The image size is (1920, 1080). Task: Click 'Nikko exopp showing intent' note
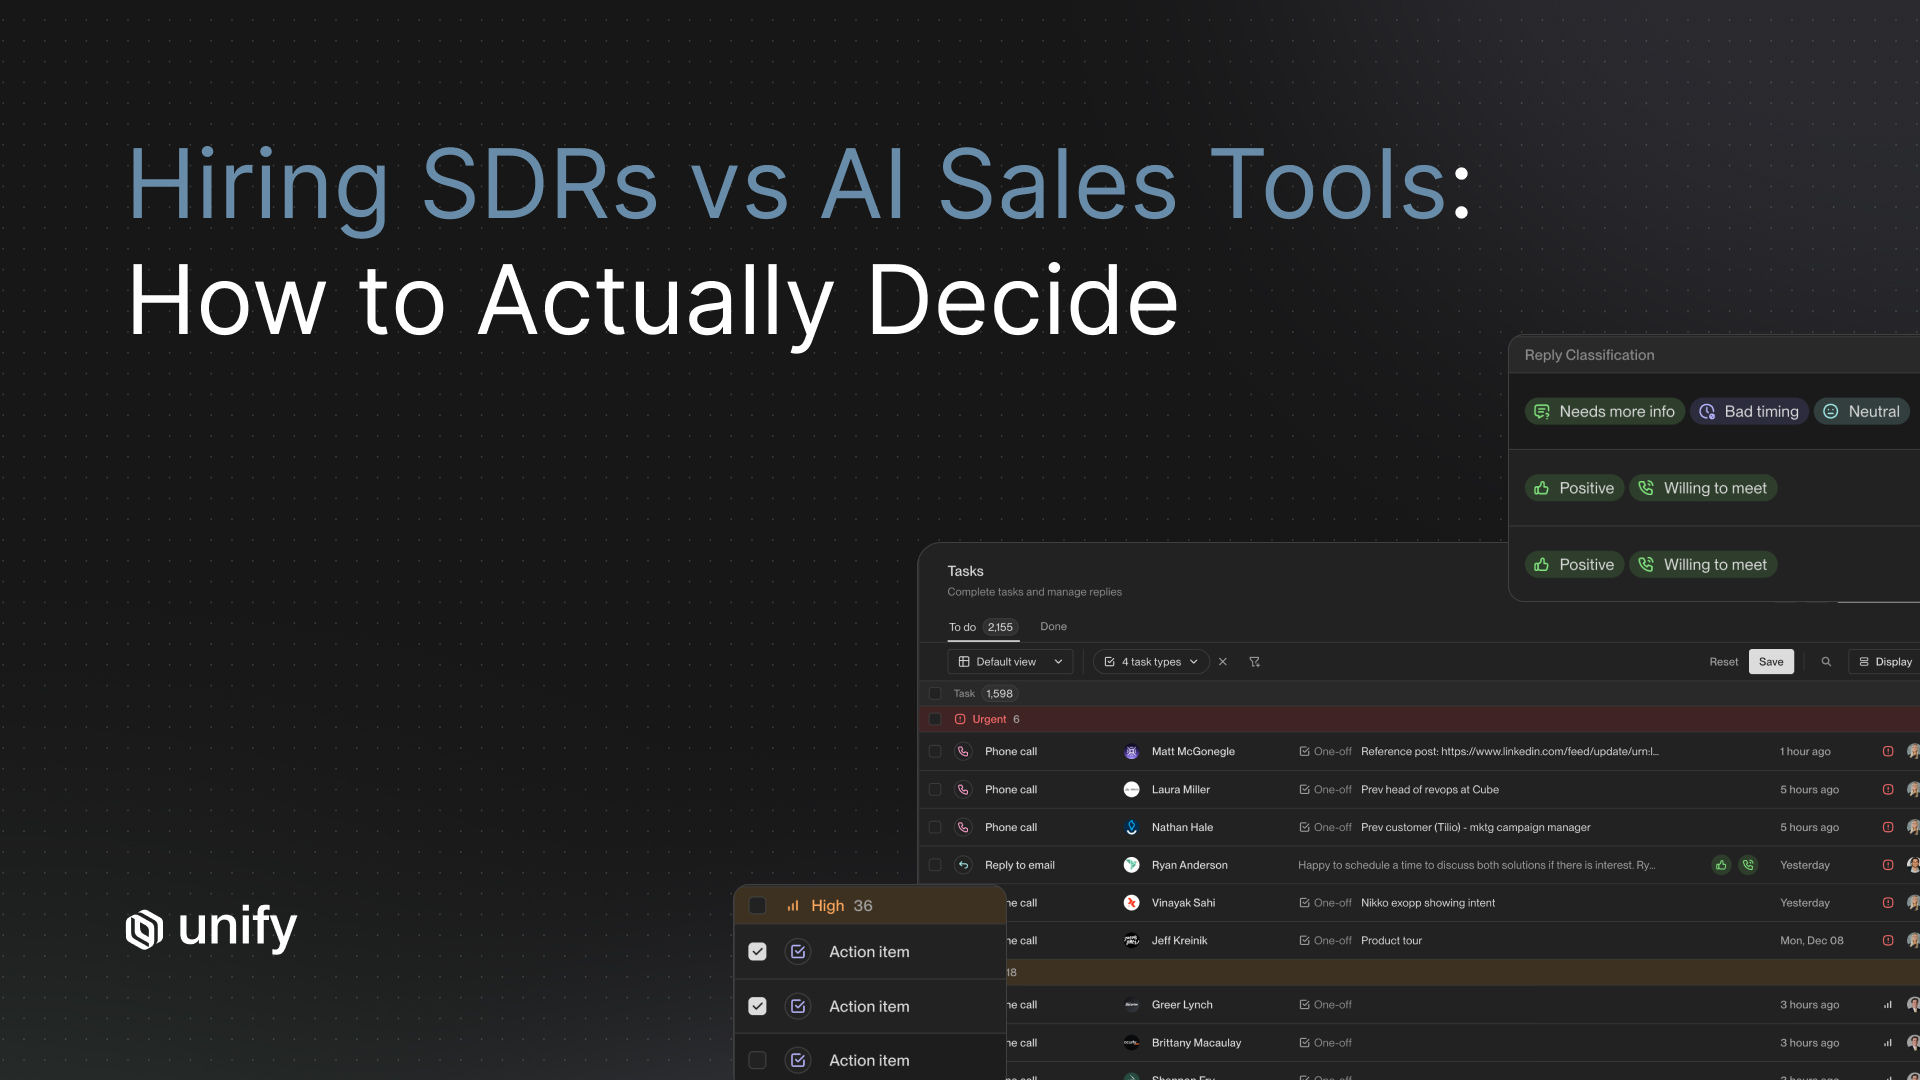click(1428, 903)
